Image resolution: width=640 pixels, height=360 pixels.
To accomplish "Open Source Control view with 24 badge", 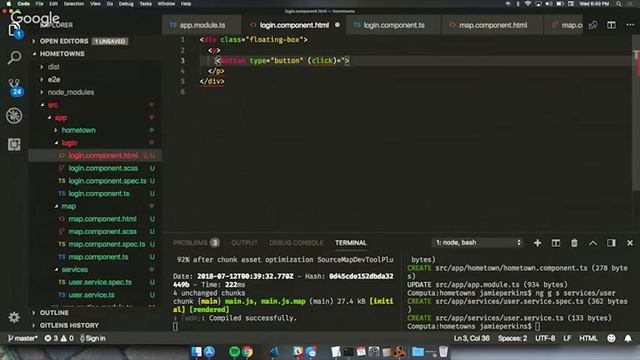I will (15, 87).
